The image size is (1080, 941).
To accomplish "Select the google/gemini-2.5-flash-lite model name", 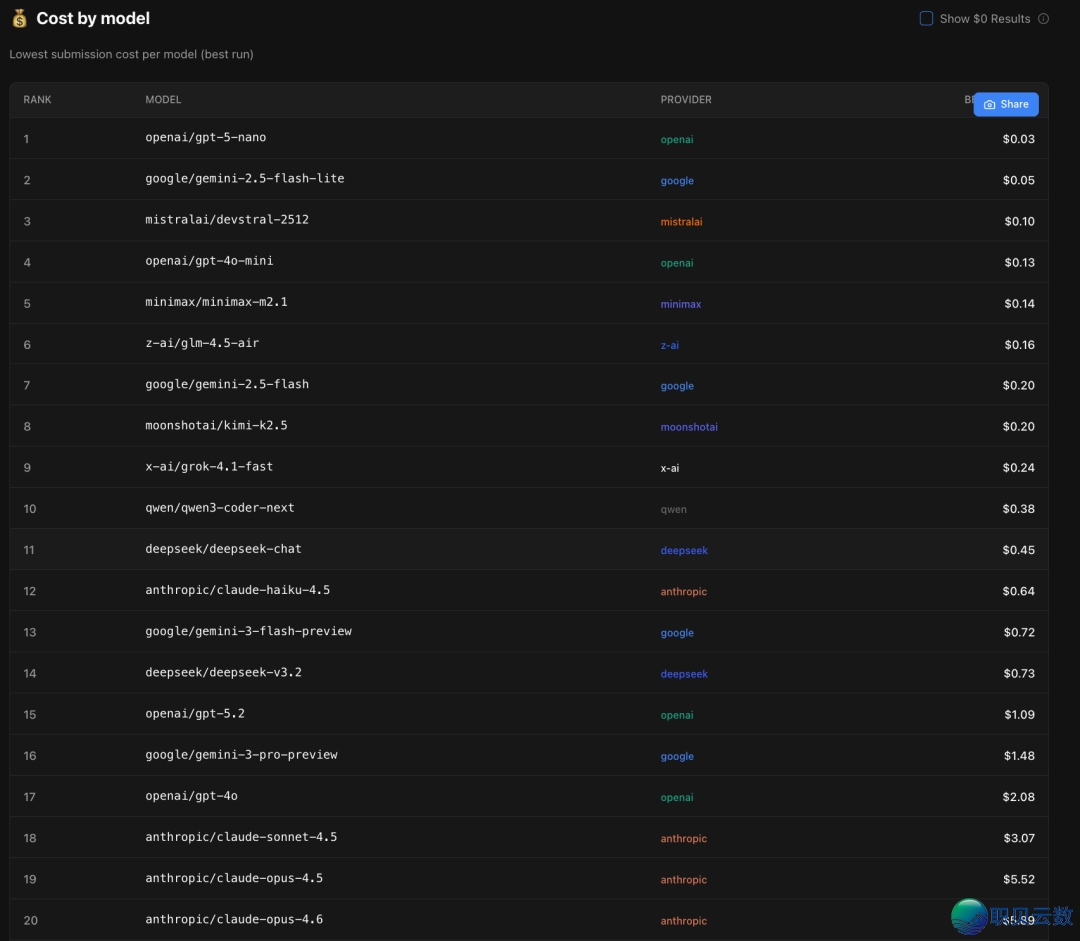I will (244, 179).
